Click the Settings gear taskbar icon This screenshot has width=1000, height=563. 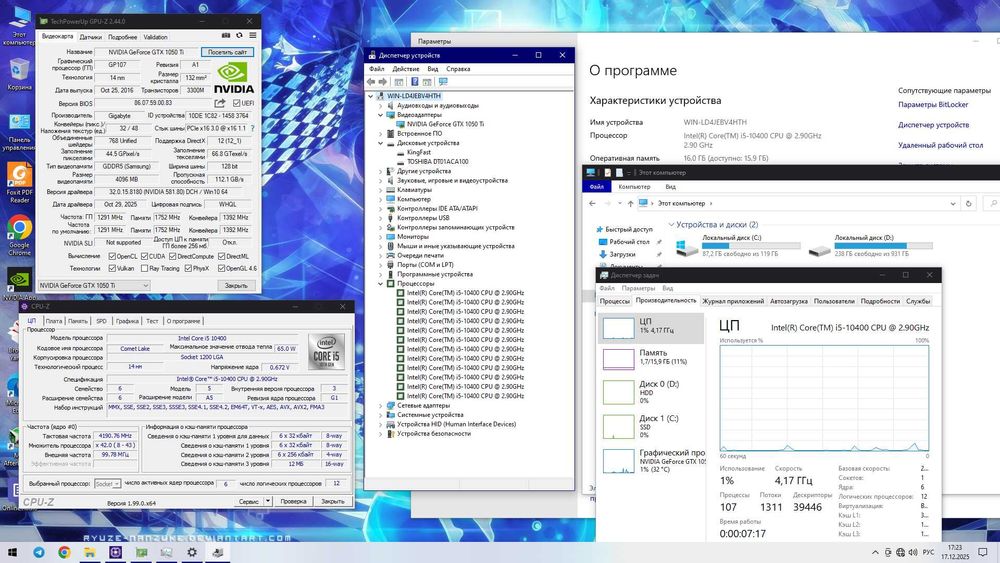[x=192, y=552]
